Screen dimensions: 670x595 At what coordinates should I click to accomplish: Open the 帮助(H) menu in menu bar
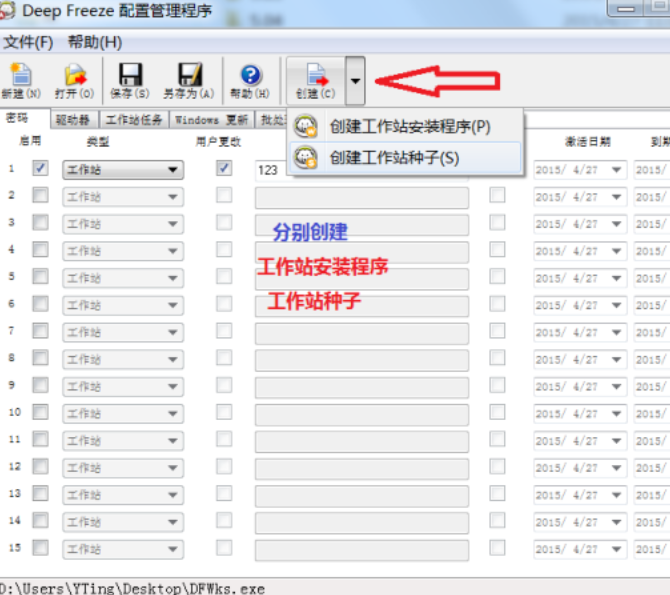[x=95, y=42]
